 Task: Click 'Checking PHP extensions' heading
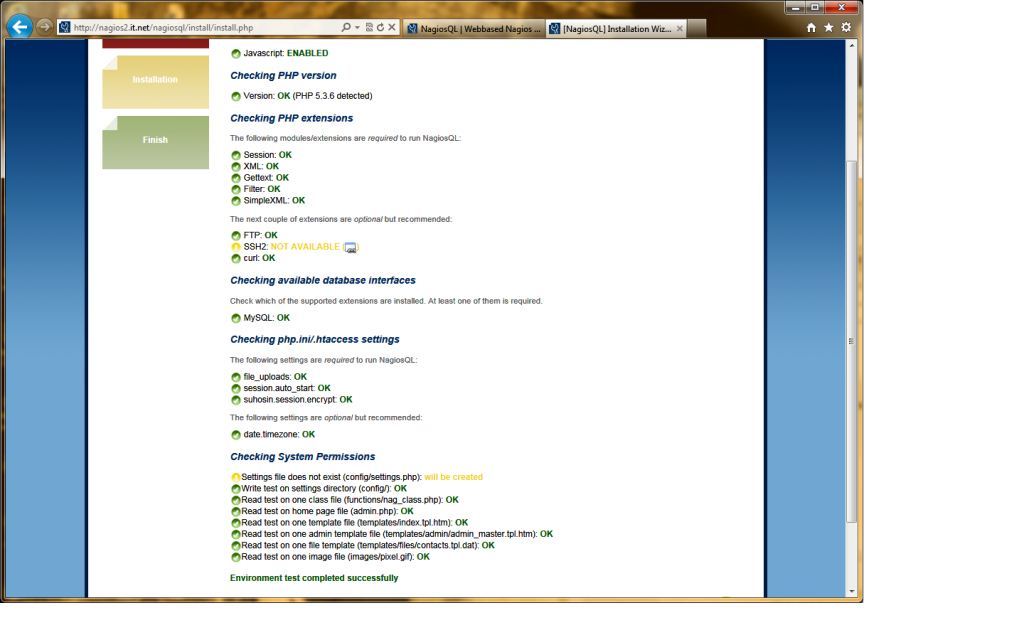point(291,118)
